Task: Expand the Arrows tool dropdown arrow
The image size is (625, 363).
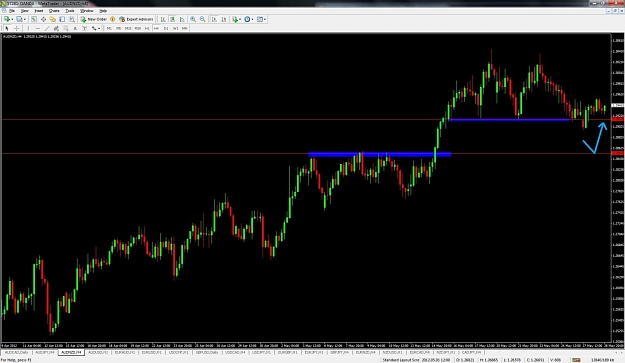Action: 99,28
